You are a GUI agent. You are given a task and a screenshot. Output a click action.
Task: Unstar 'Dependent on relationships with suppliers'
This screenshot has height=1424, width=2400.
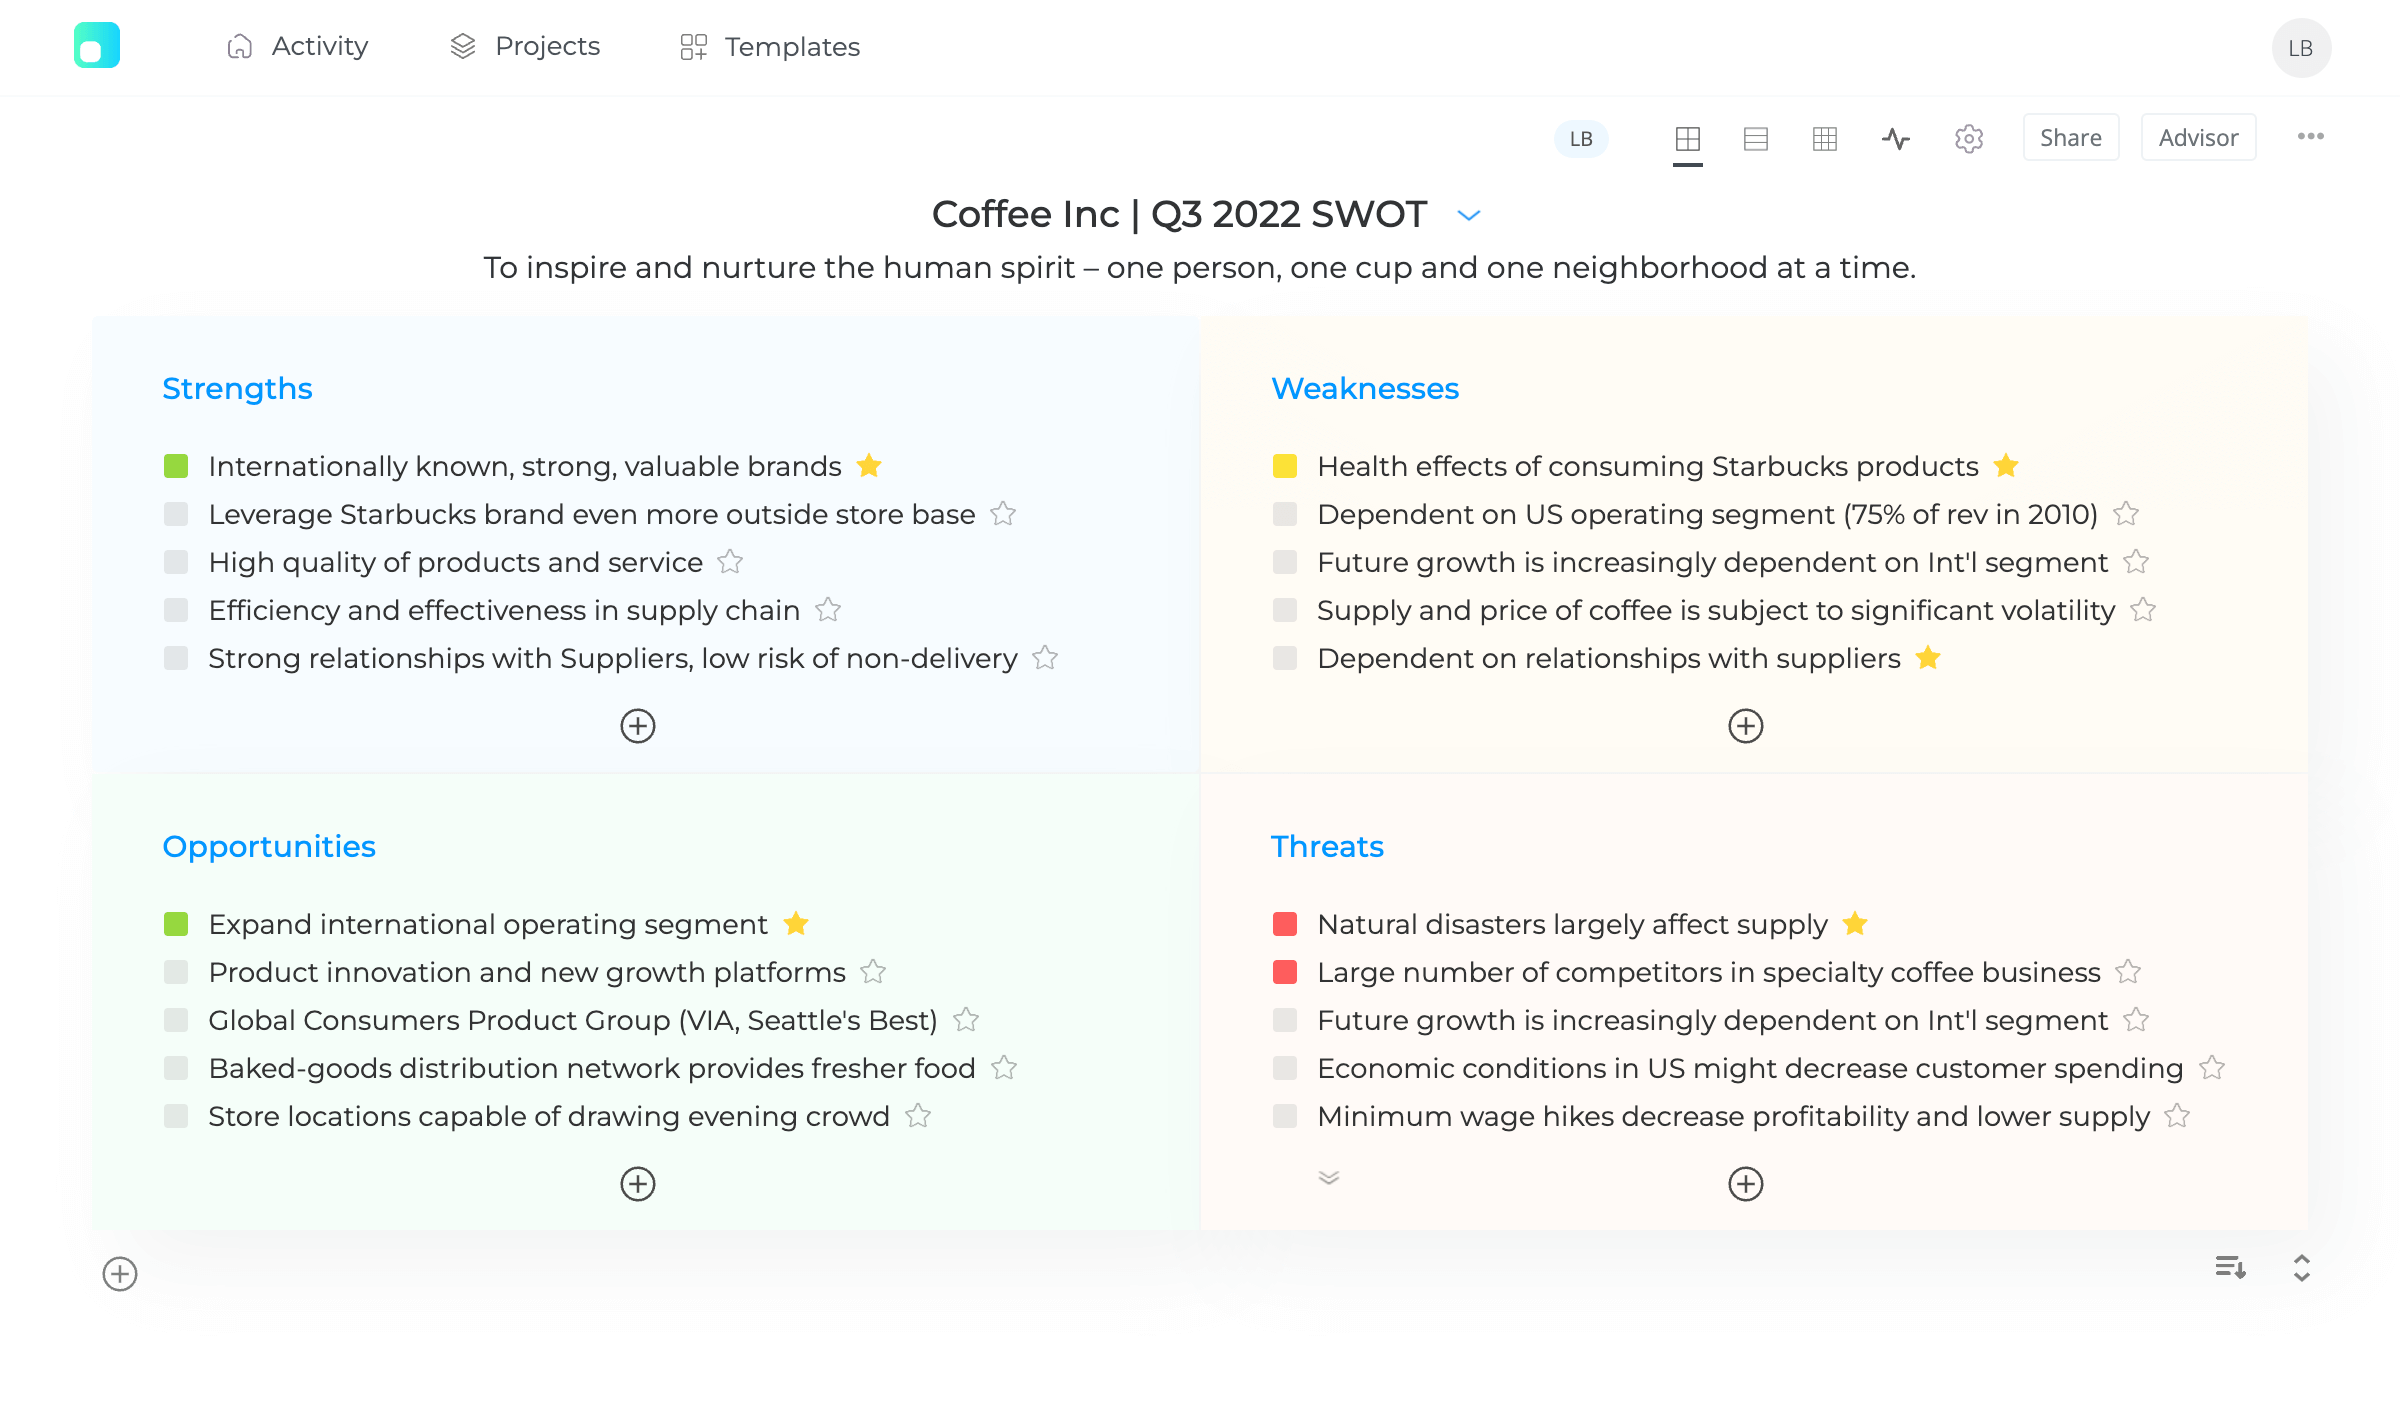click(x=1928, y=658)
